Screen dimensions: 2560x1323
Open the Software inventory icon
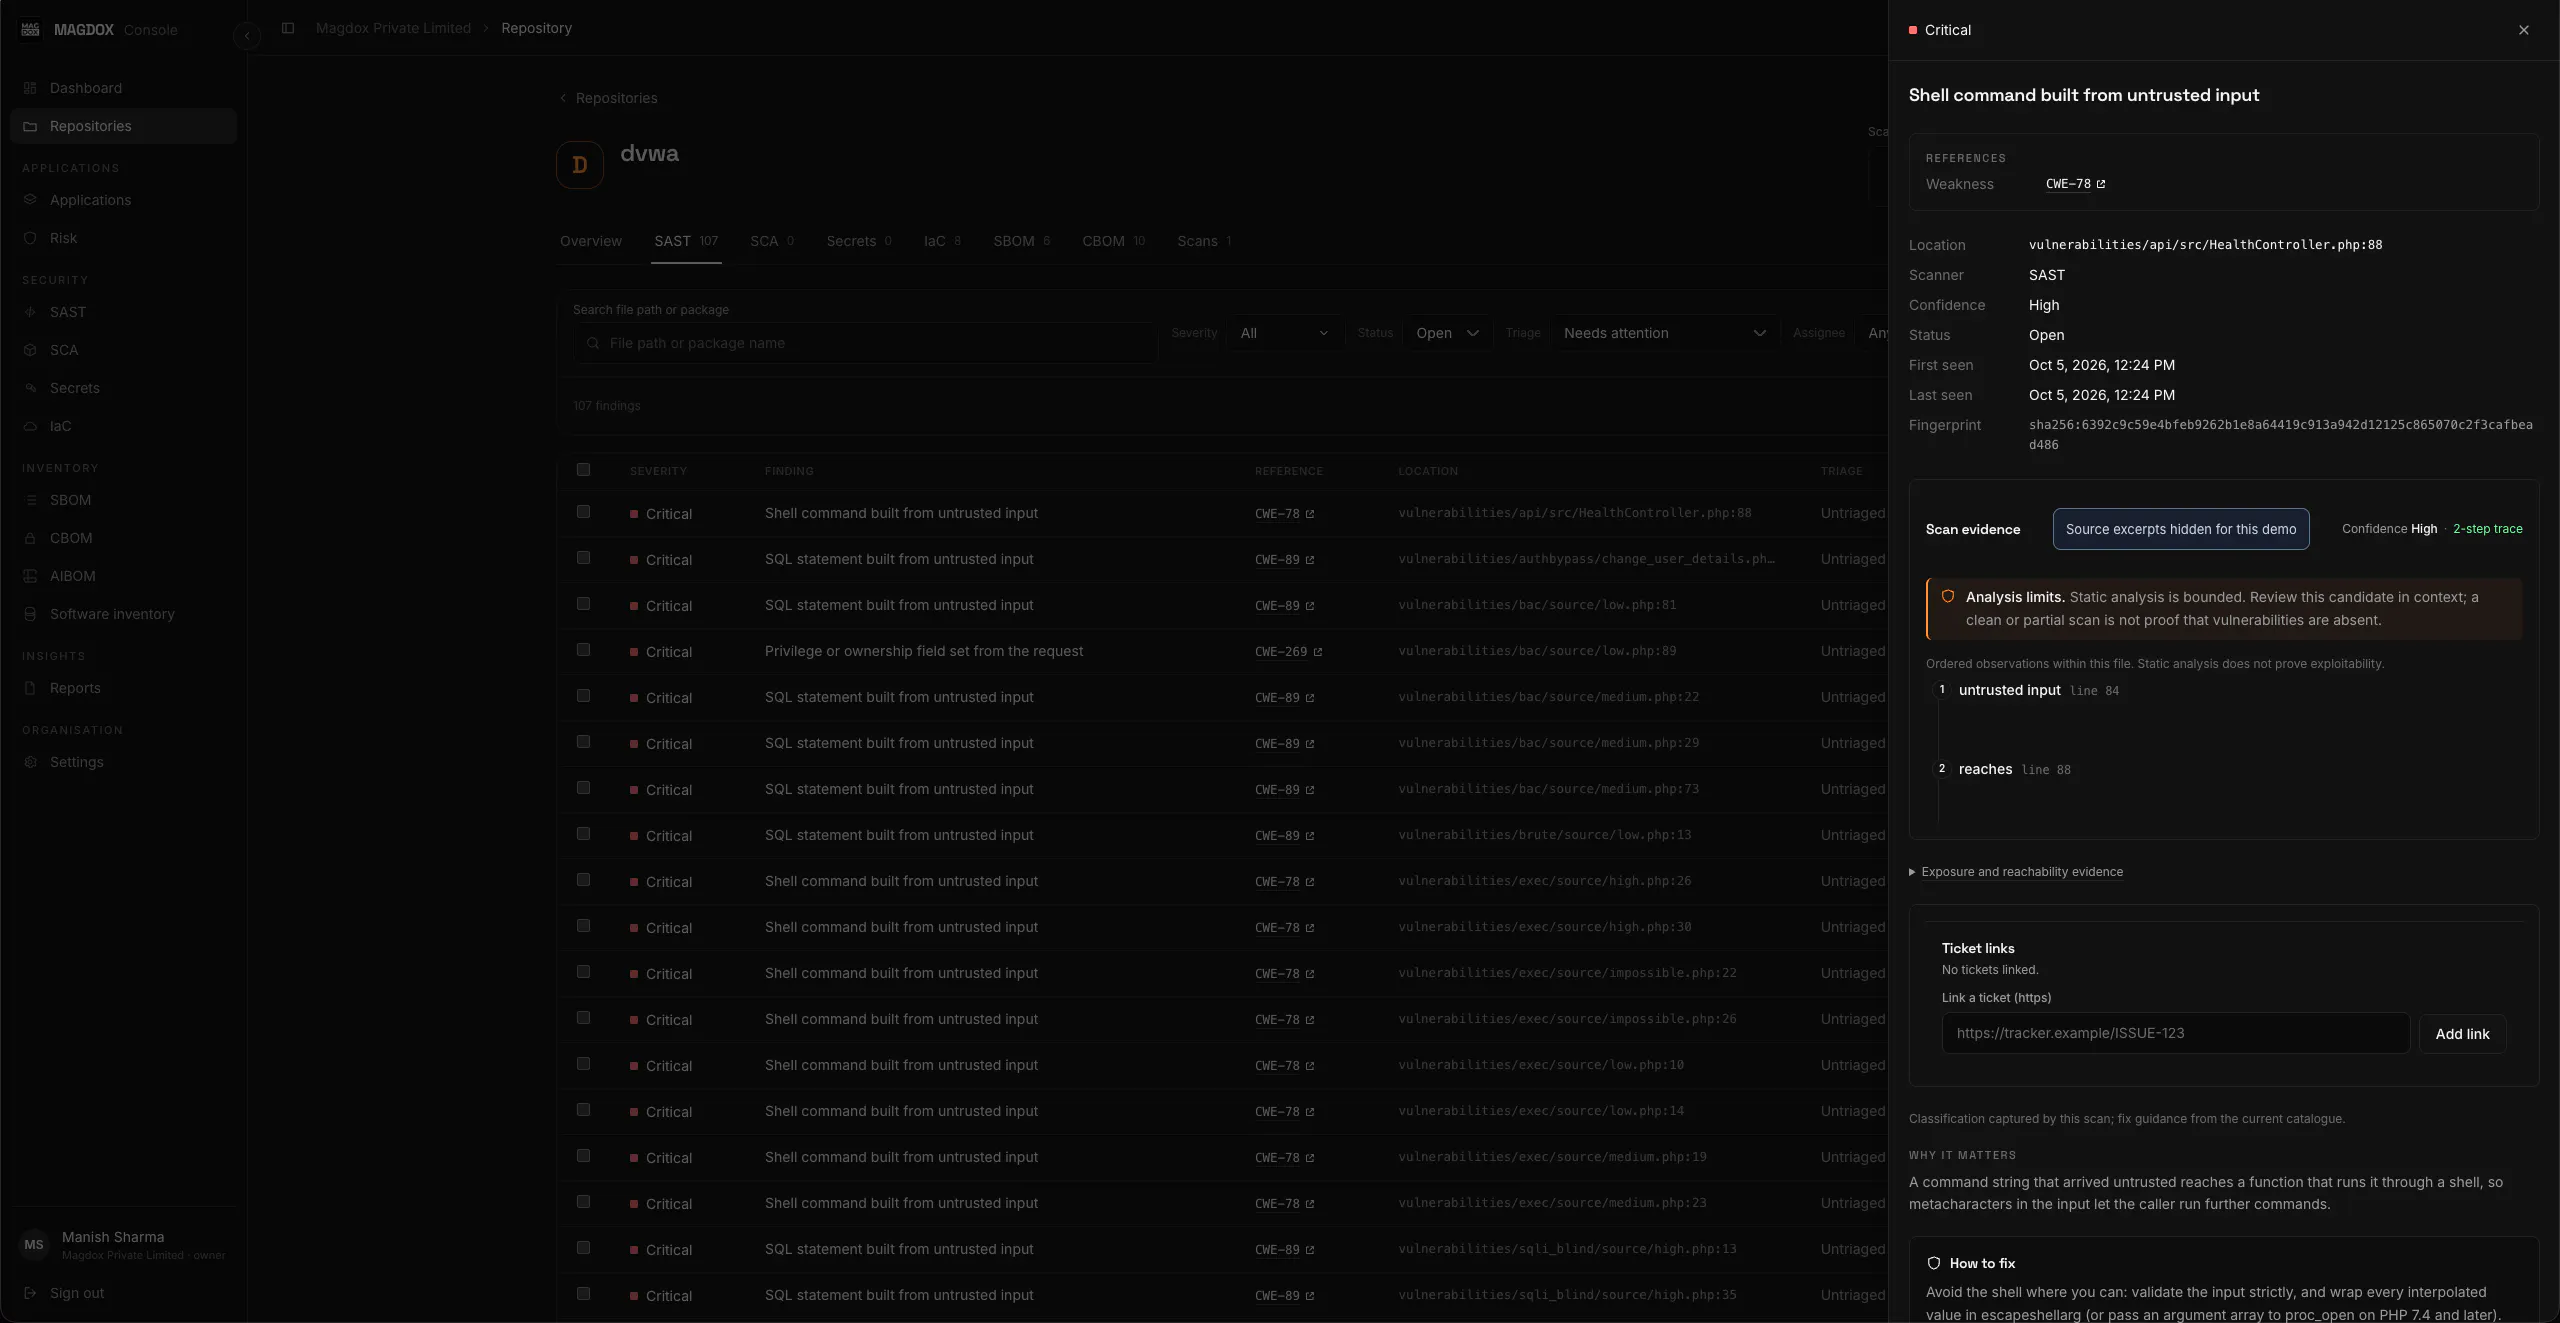[30, 614]
